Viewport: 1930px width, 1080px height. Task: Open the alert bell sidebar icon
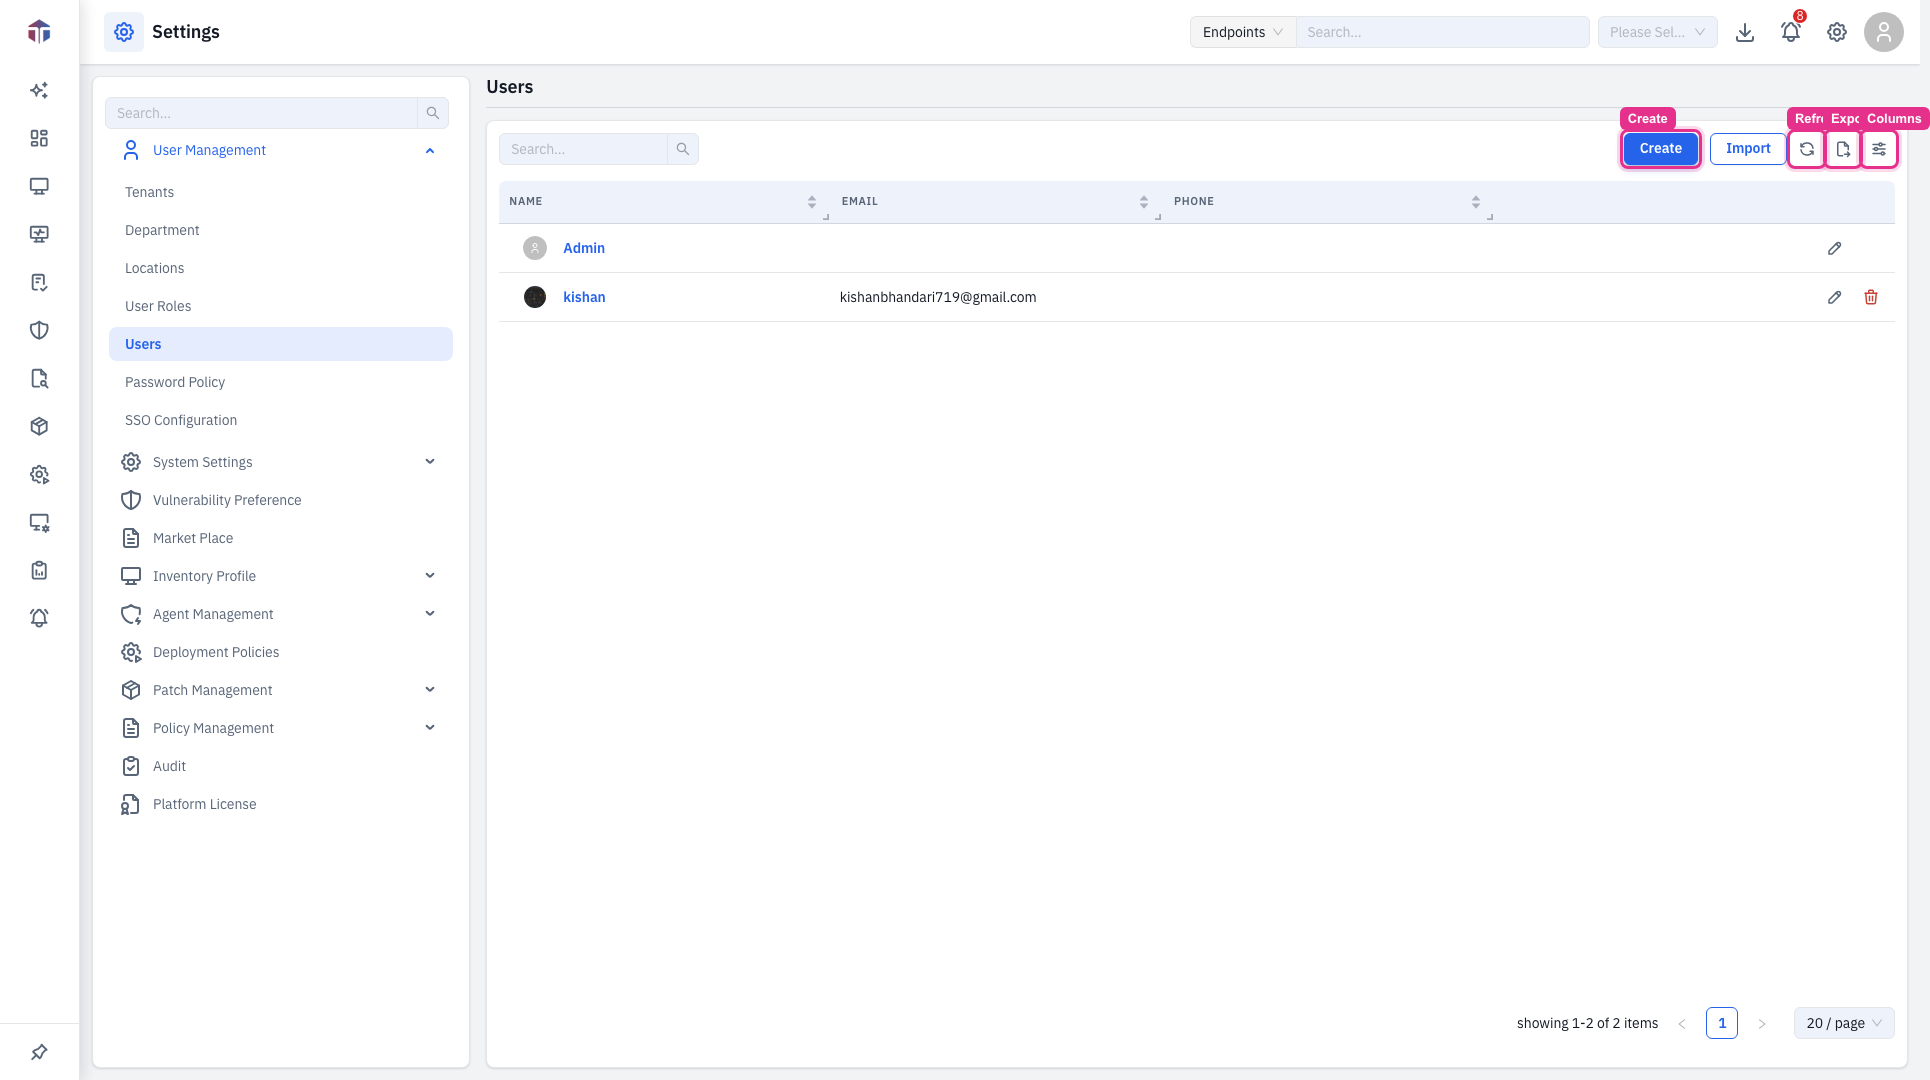[39, 618]
